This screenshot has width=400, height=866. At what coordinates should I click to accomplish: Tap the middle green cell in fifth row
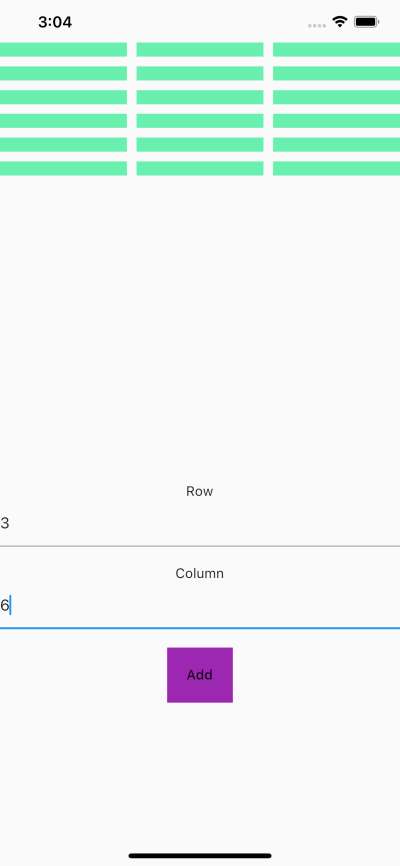[x=200, y=144]
